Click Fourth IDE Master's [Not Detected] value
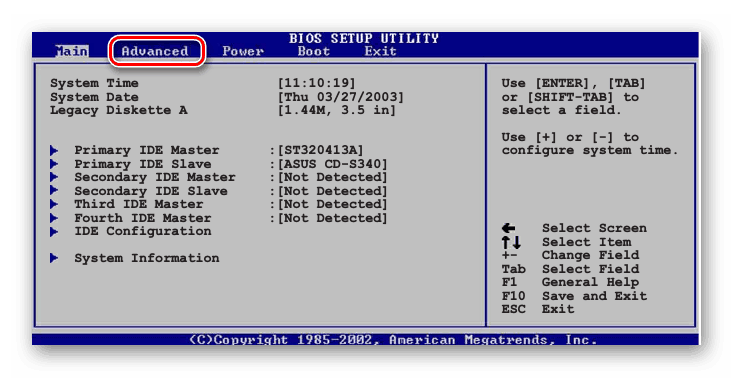 click(x=333, y=218)
